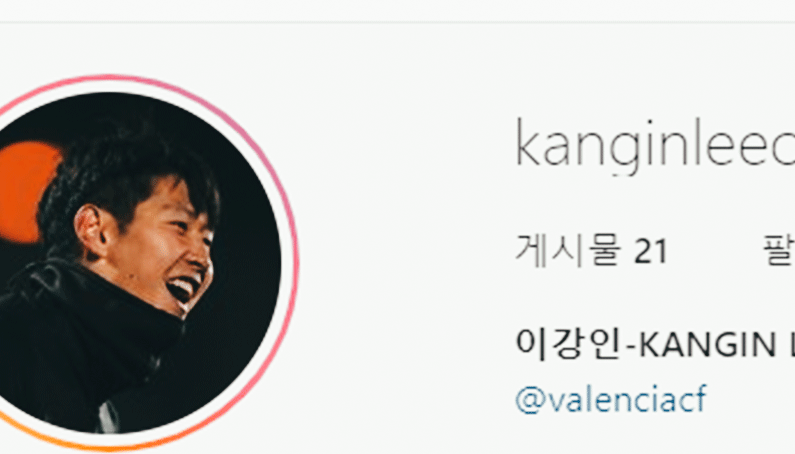Click the letter k starting the username

(528, 143)
